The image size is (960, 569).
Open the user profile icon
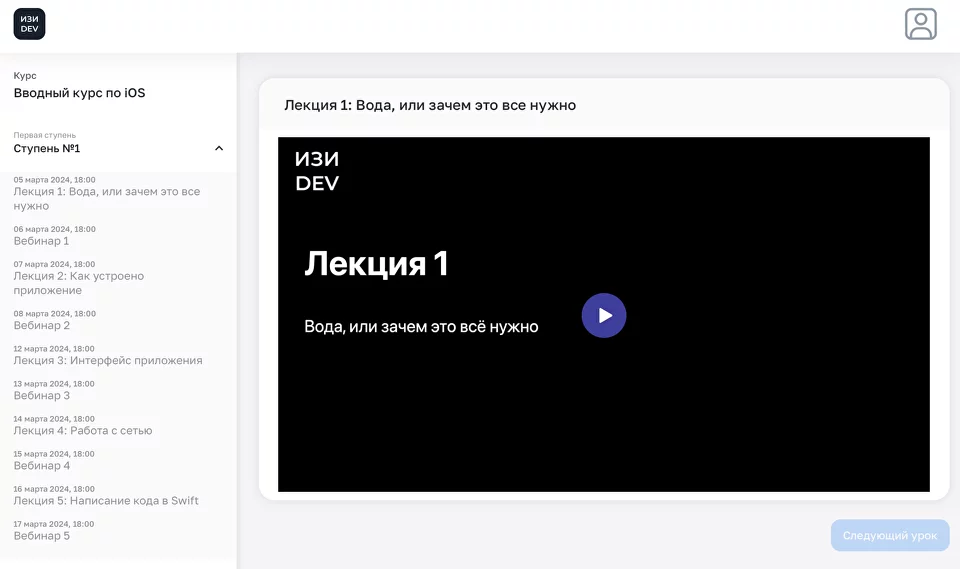pos(920,24)
